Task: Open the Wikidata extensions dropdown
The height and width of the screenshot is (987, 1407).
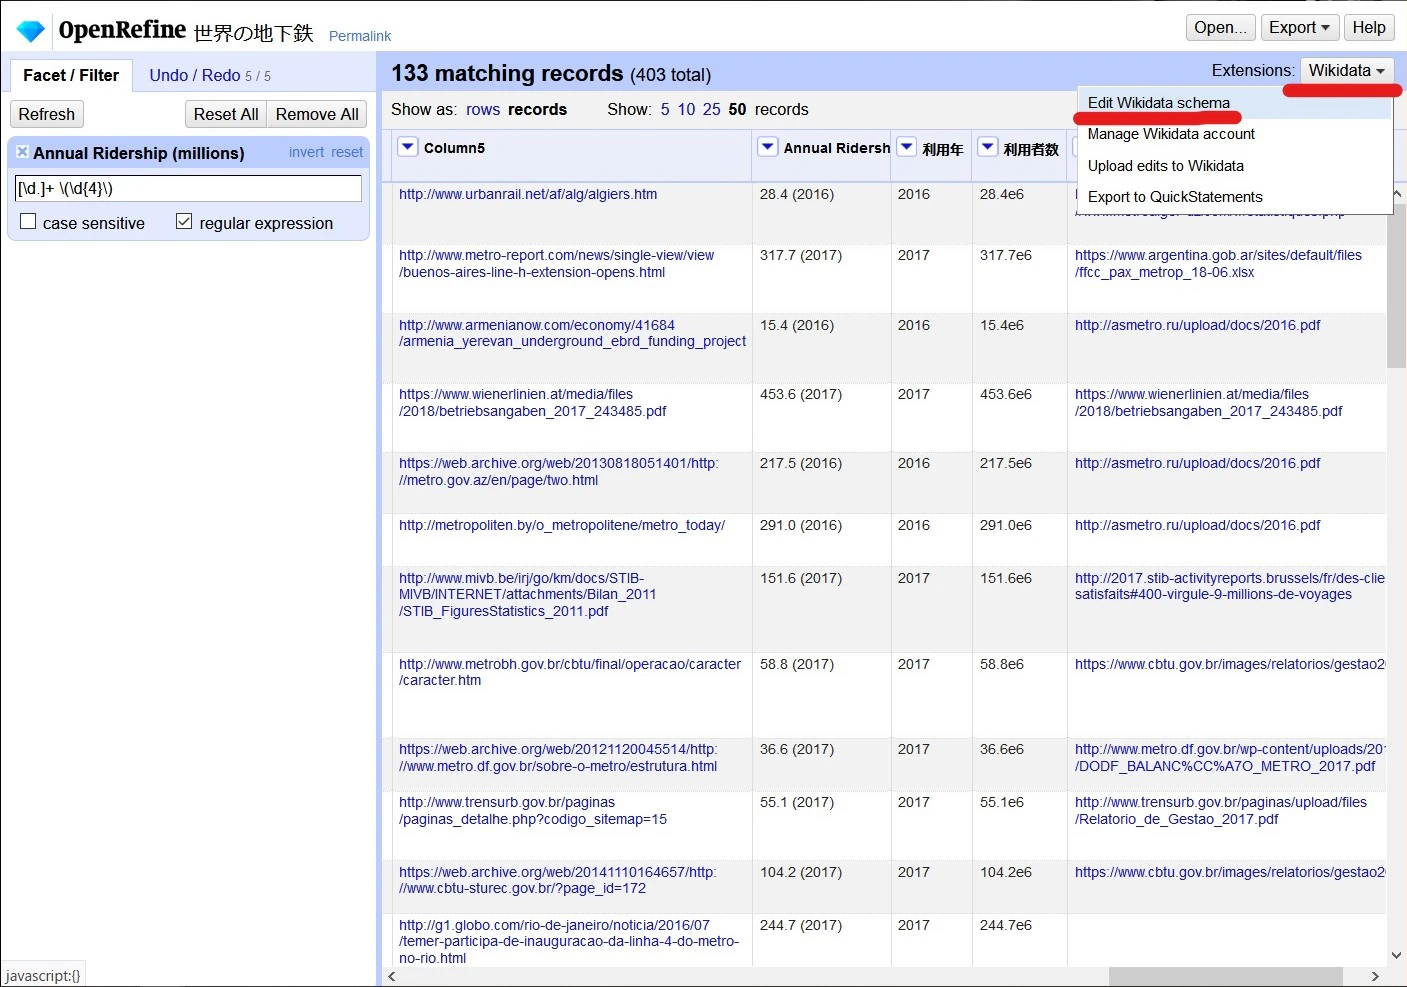Action: tap(1347, 70)
